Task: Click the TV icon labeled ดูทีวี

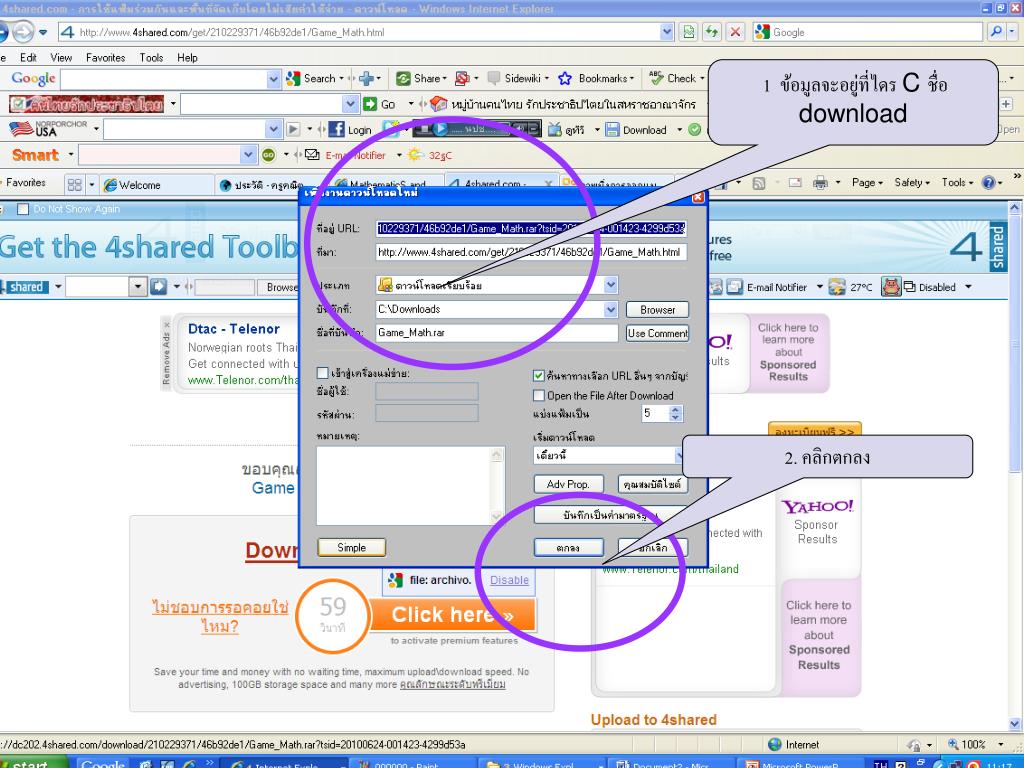Action: 554,129
